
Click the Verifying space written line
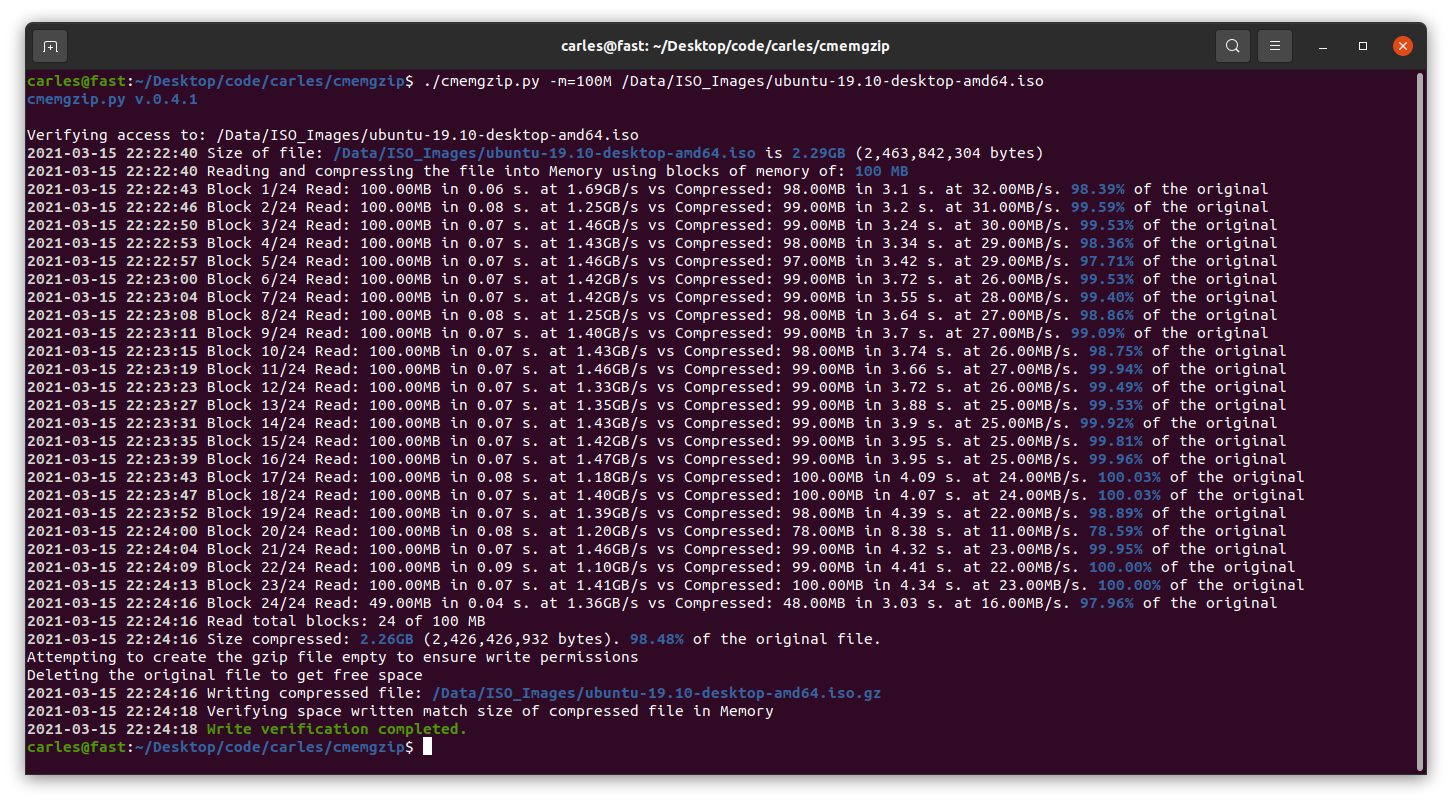(400, 711)
